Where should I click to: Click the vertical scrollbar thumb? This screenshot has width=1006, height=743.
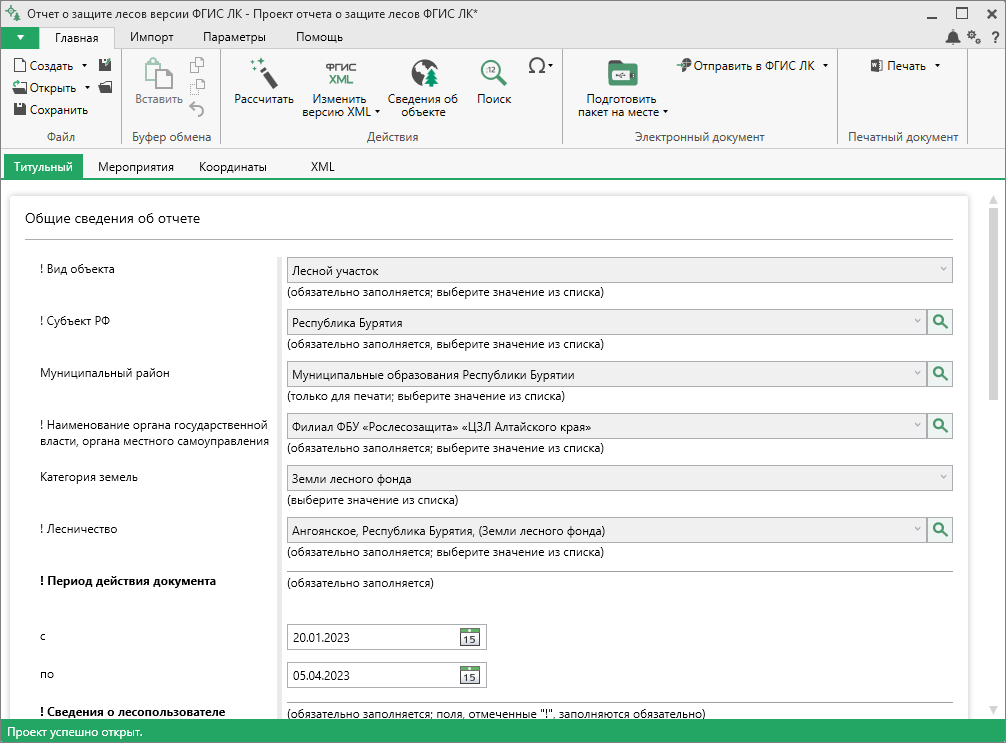pos(993,304)
